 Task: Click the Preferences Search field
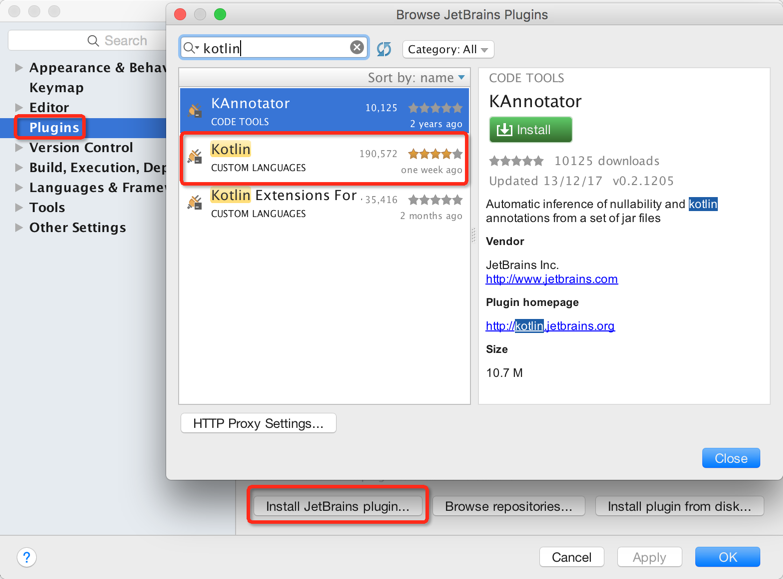point(87,40)
